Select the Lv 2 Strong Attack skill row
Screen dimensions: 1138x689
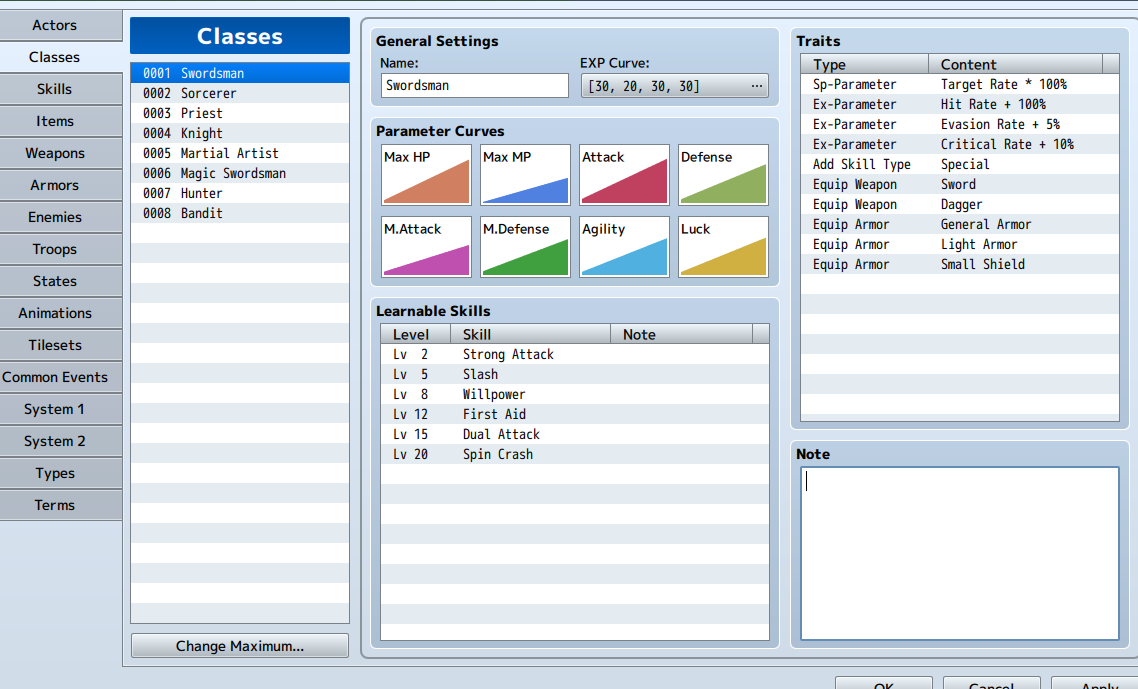[x=575, y=354]
